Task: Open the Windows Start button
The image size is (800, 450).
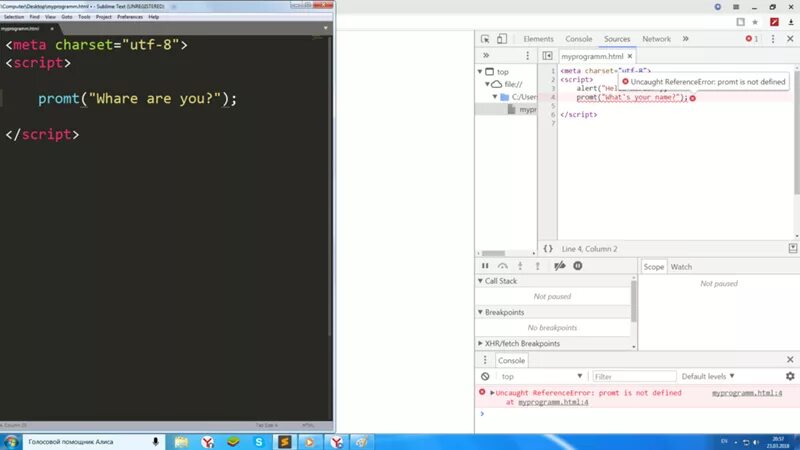Action: pos(11,442)
